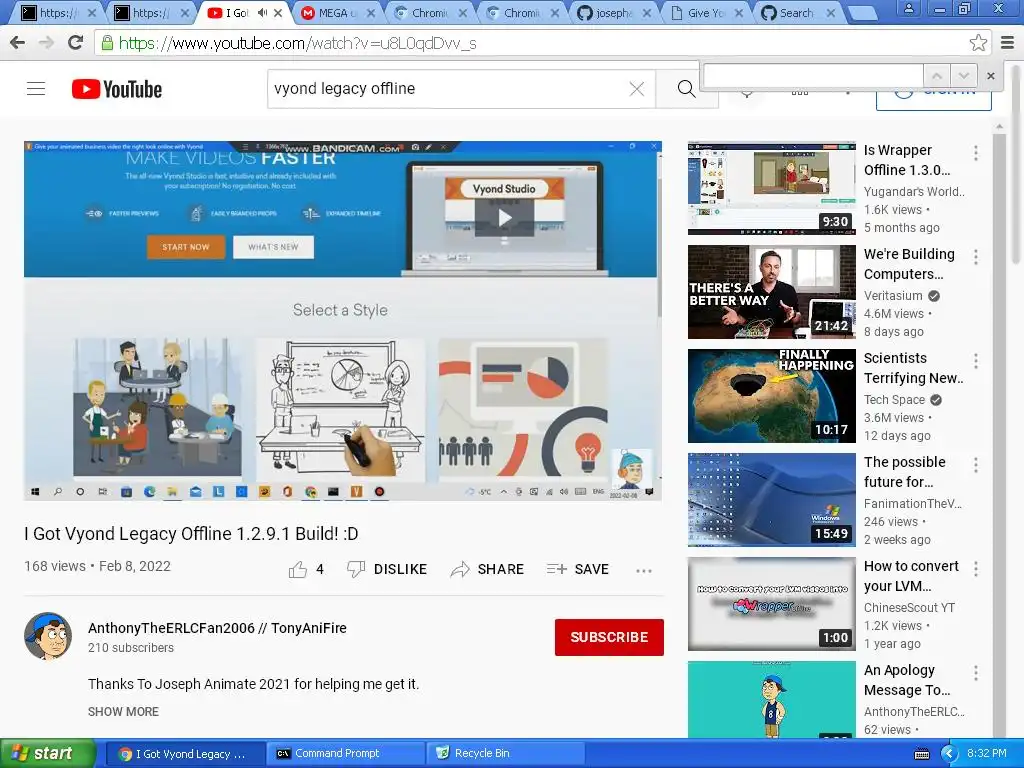1024x768 pixels.
Task: Switch to the MEGA tab
Action: point(337,12)
